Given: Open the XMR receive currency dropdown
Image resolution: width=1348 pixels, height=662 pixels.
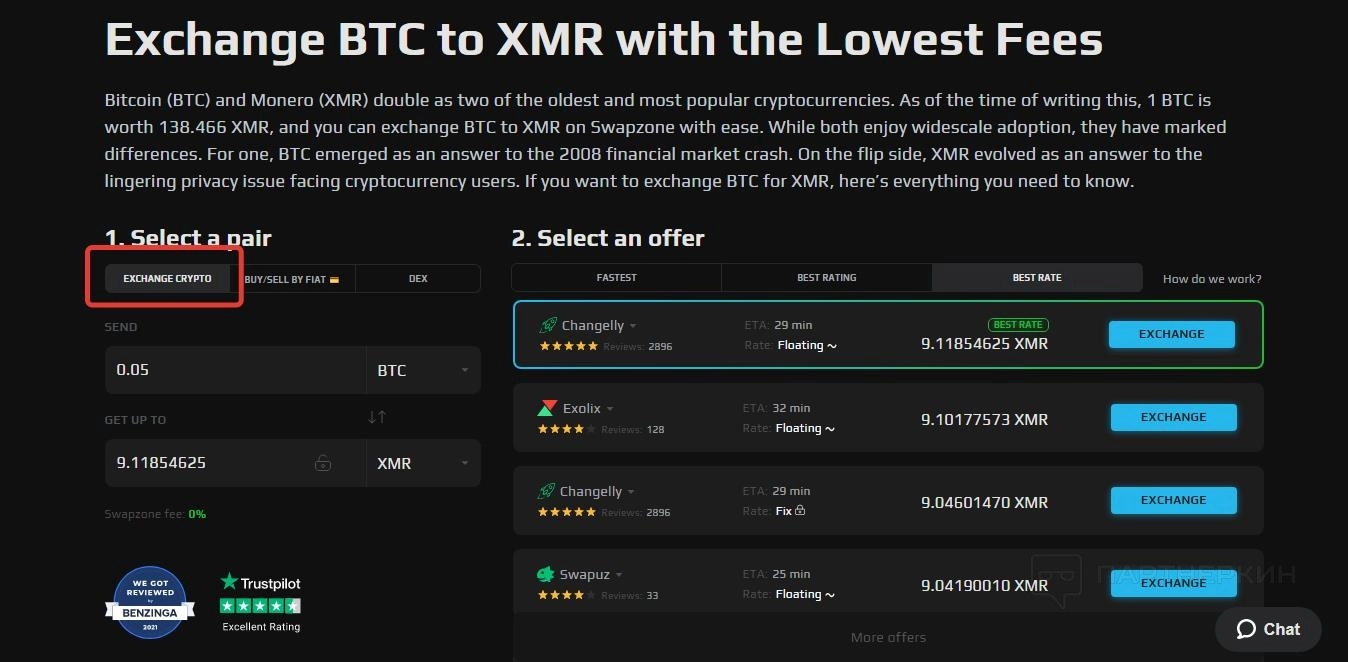Looking at the screenshot, I should click(x=422, y=464).
